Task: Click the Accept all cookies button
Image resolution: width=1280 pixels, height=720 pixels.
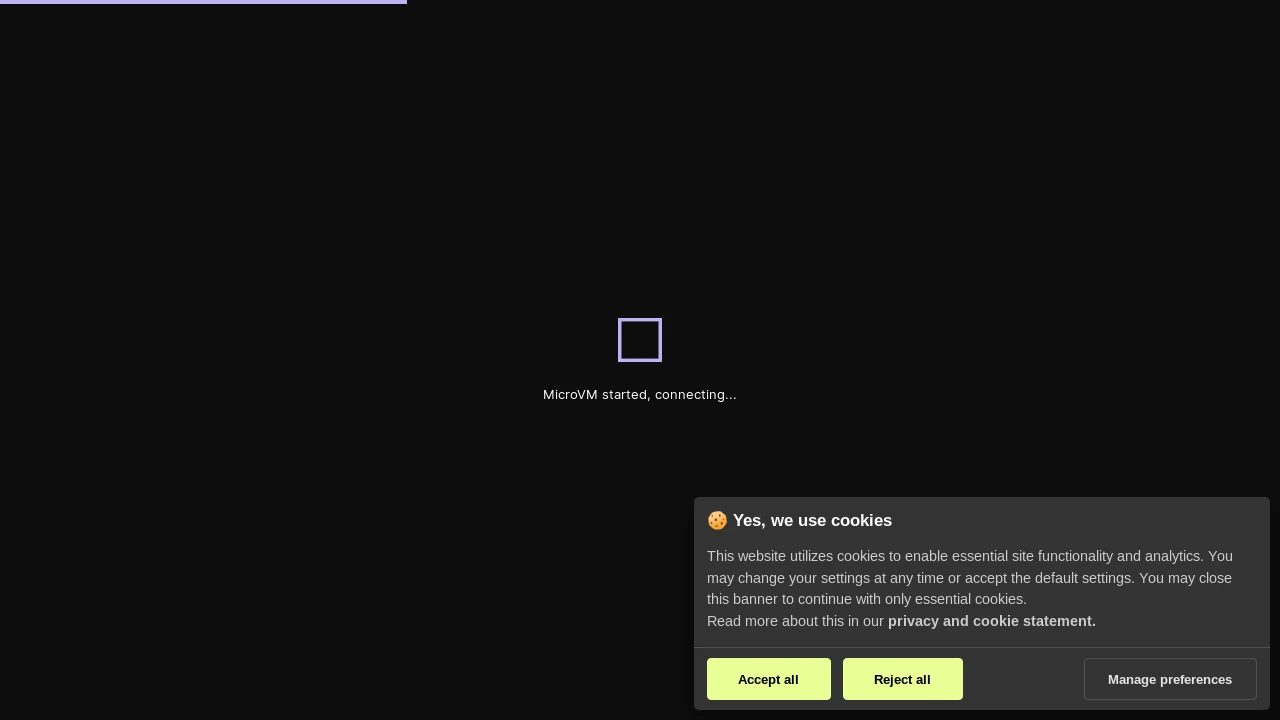Action: click(x=768, y=679)
